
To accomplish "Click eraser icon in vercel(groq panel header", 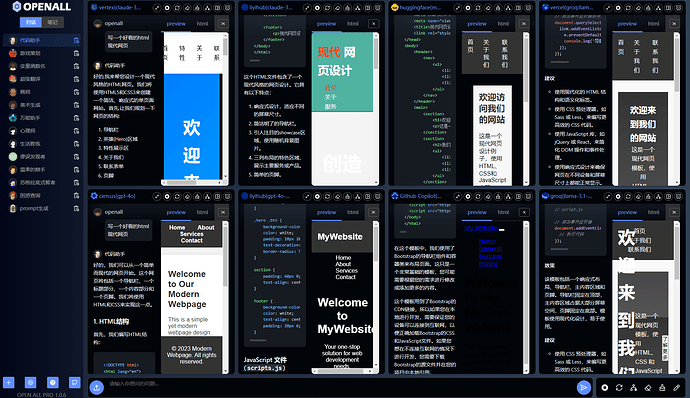I will (x=639, y=8).
